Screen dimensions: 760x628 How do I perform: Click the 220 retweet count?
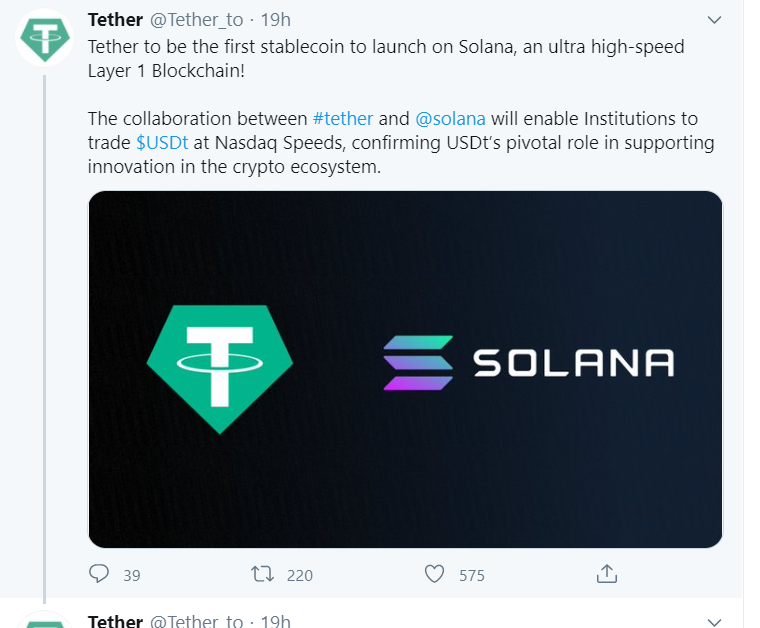[x=299, y=575]
